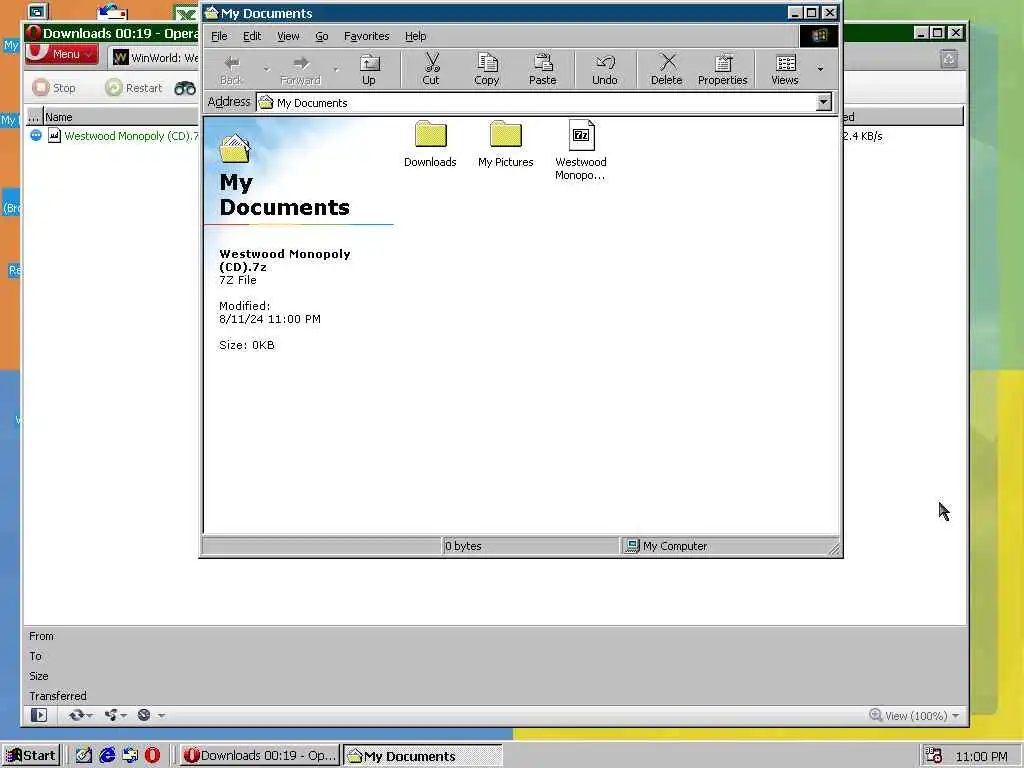Click the My Documents taskbar button
Image resolution: width=1024 pixels, height=768 pixels.
423,756
